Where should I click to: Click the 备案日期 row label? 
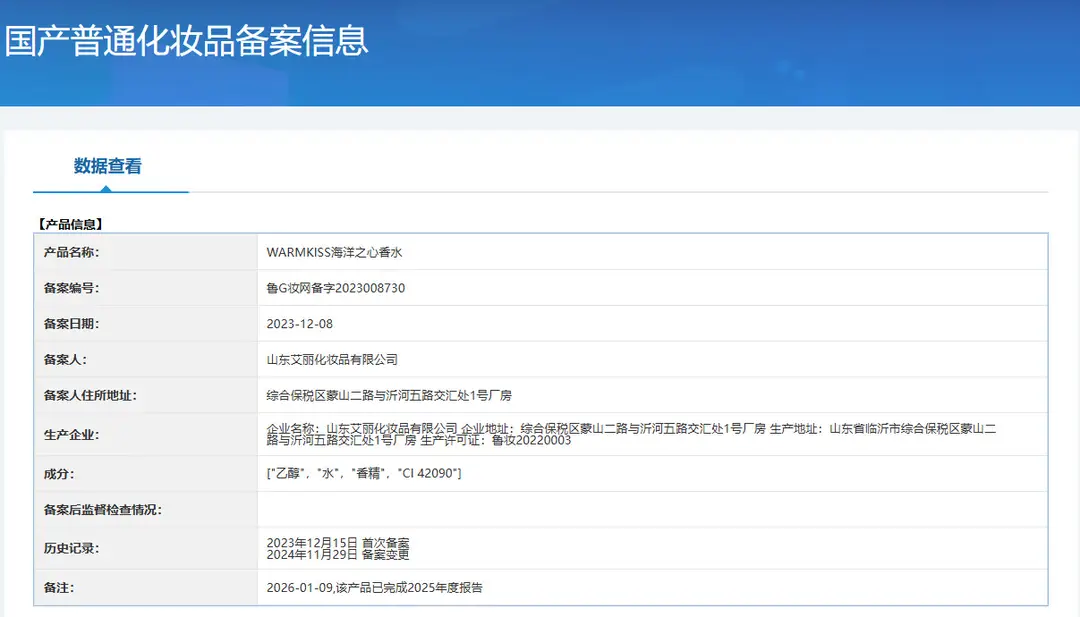[x=72, y=324]
